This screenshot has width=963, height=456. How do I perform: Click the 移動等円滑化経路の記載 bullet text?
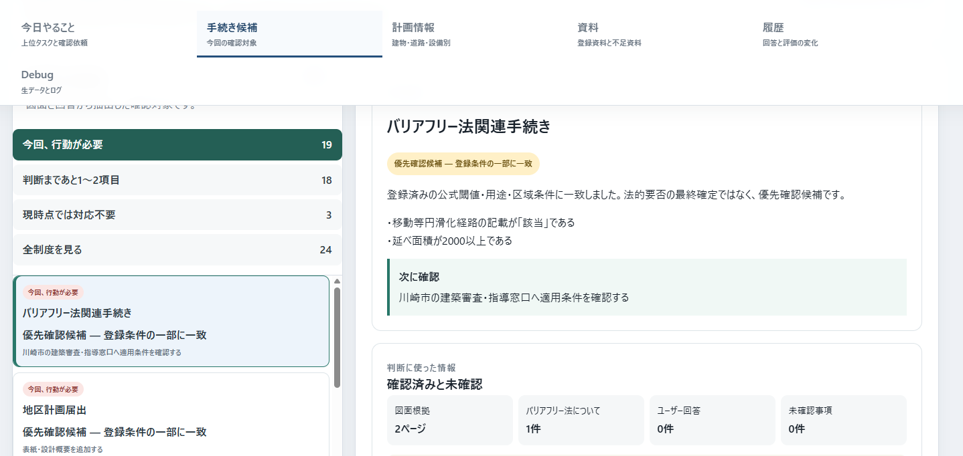click(481, 222)
